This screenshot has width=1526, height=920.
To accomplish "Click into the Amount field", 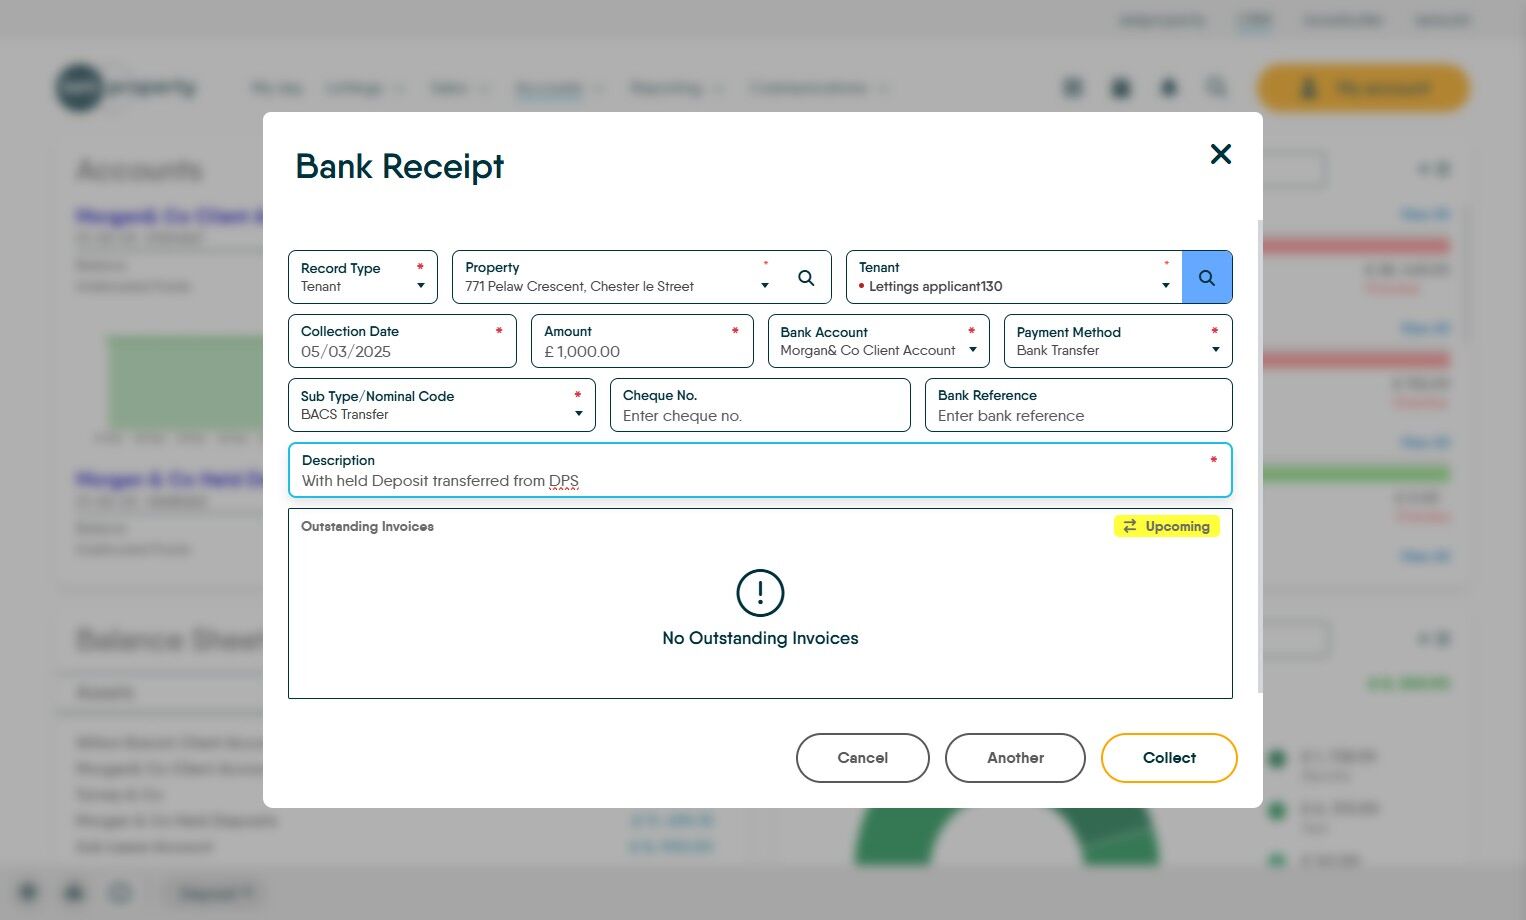I will click(642, 341).
